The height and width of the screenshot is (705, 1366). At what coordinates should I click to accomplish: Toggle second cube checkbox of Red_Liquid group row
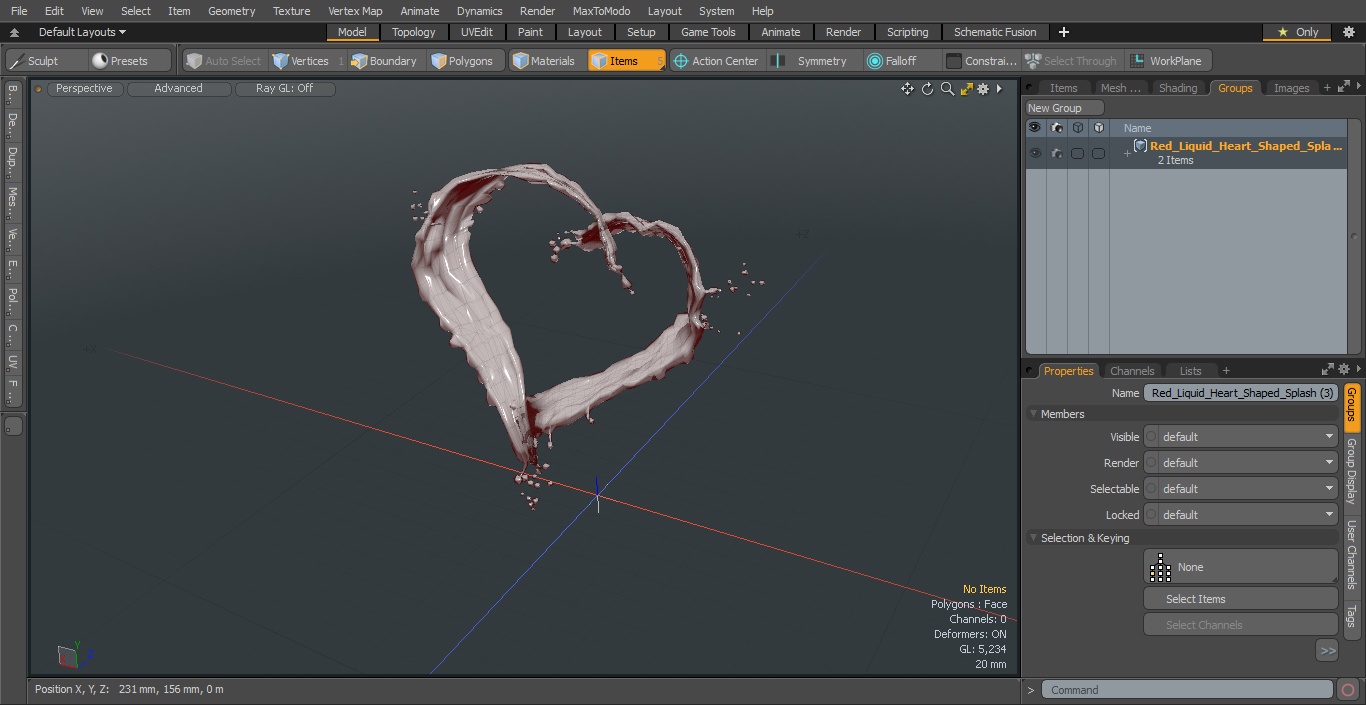[1098, 153]
